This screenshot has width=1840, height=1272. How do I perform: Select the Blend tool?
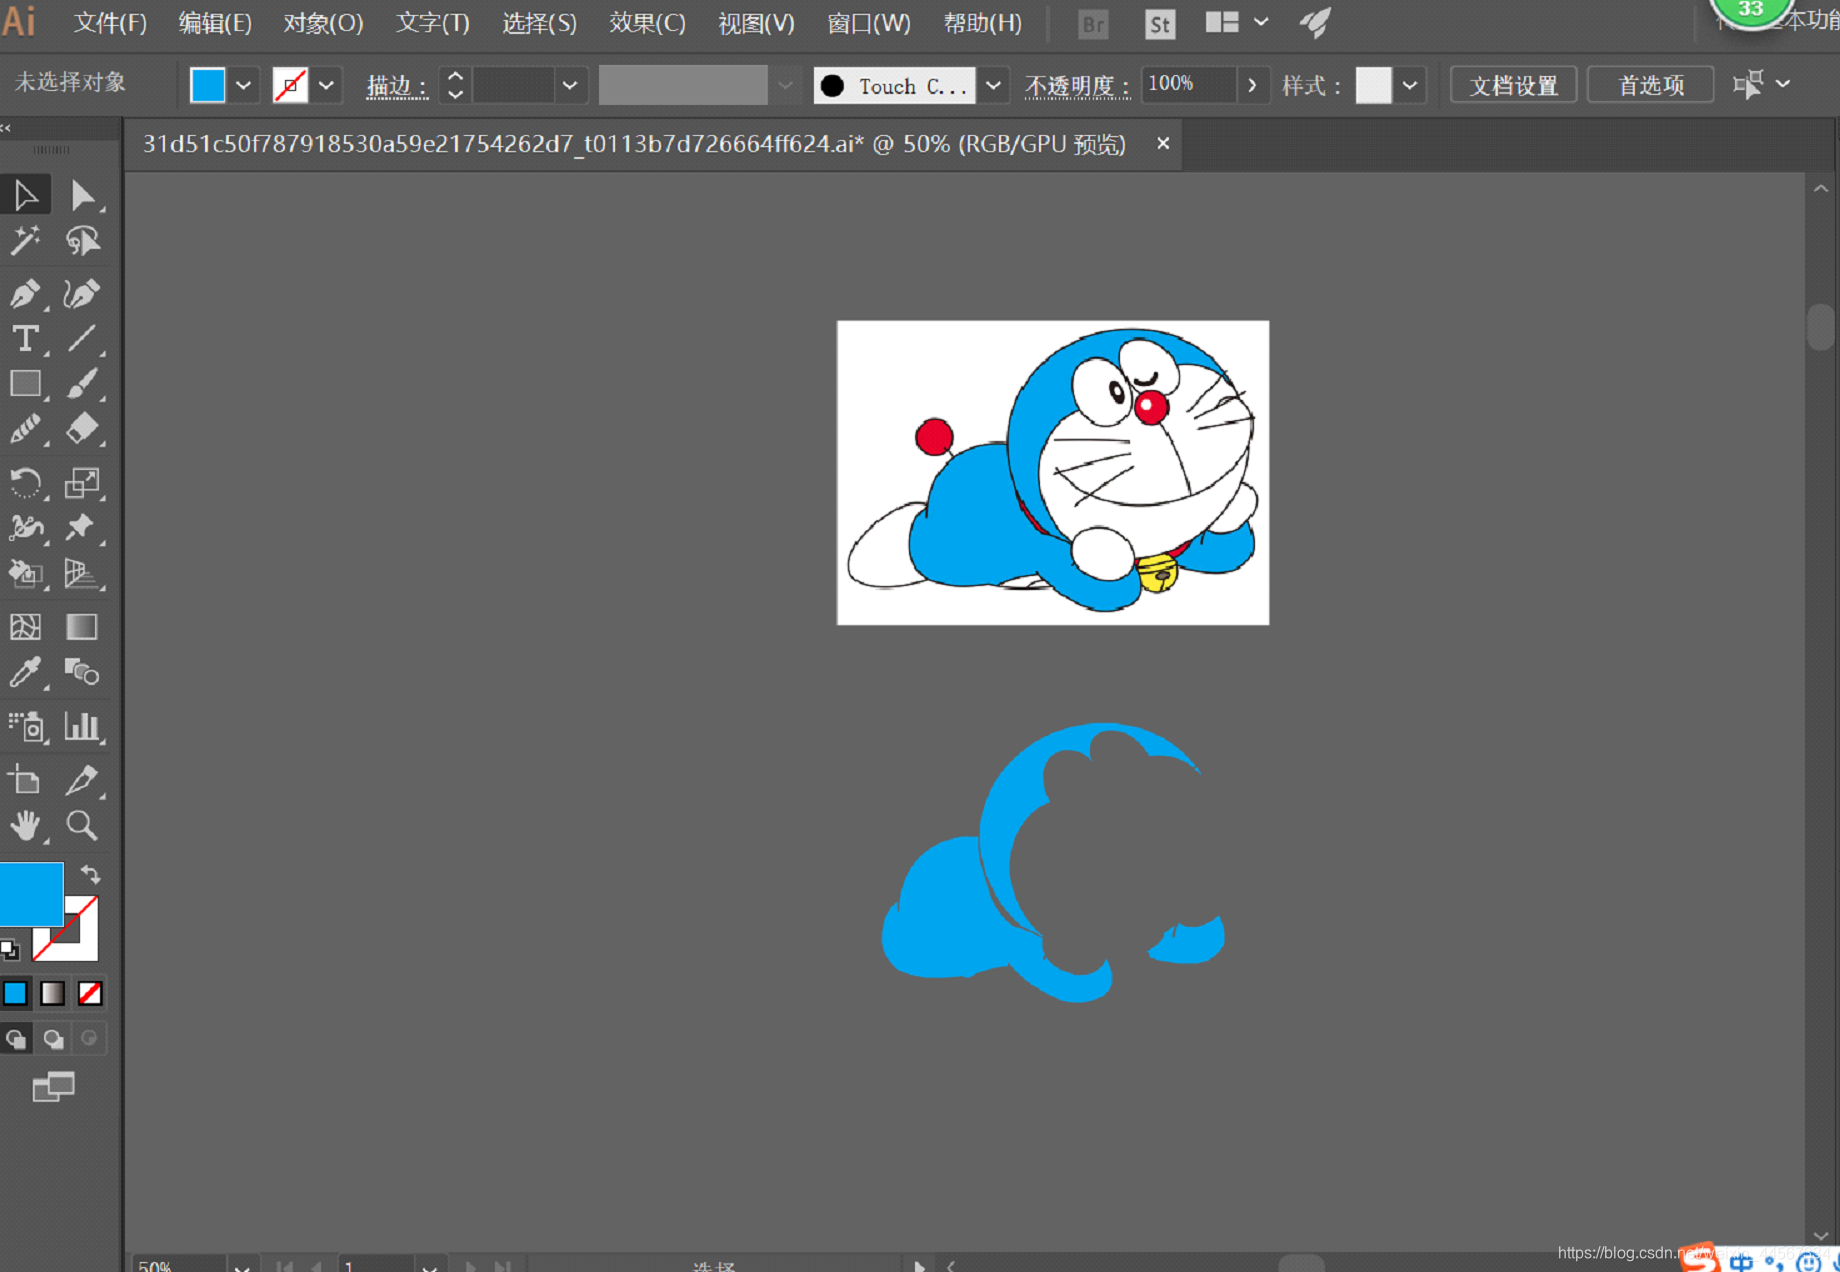coord(82,672)
